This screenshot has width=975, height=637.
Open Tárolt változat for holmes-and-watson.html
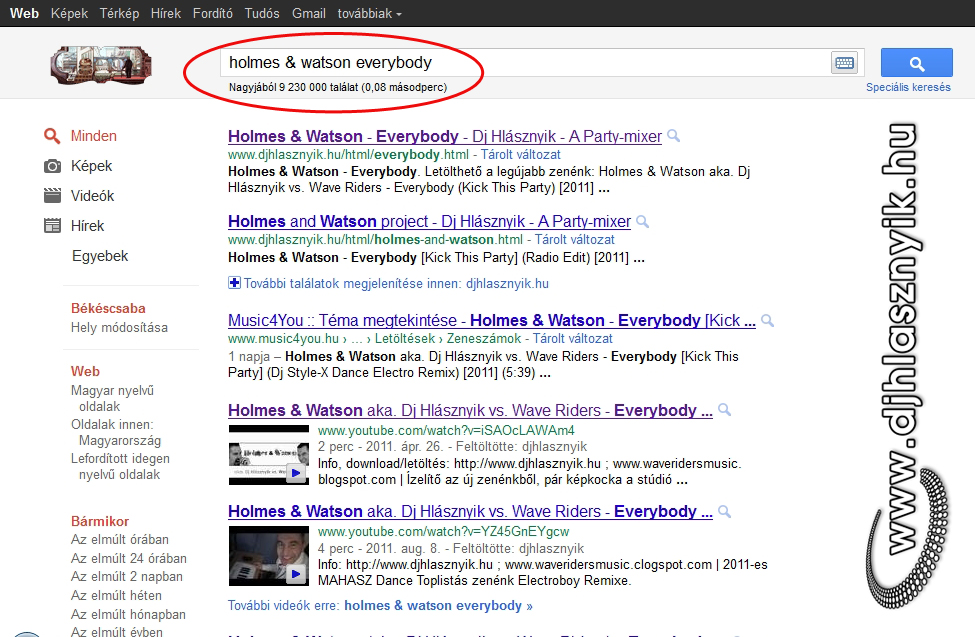coord(575,239)
